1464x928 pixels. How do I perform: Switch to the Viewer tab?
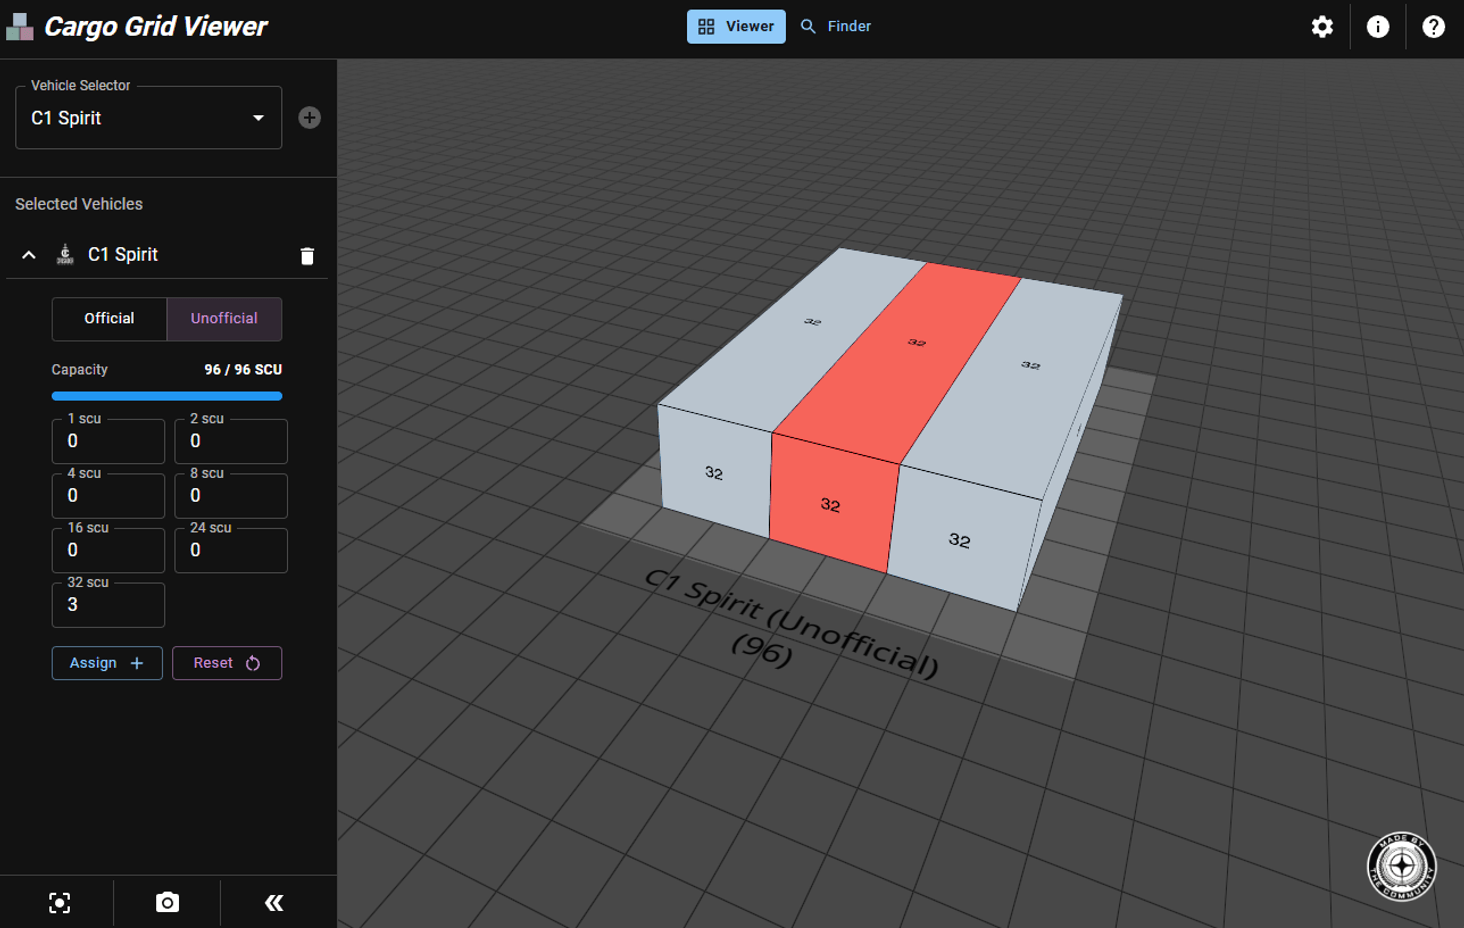(x=736, y=27)
